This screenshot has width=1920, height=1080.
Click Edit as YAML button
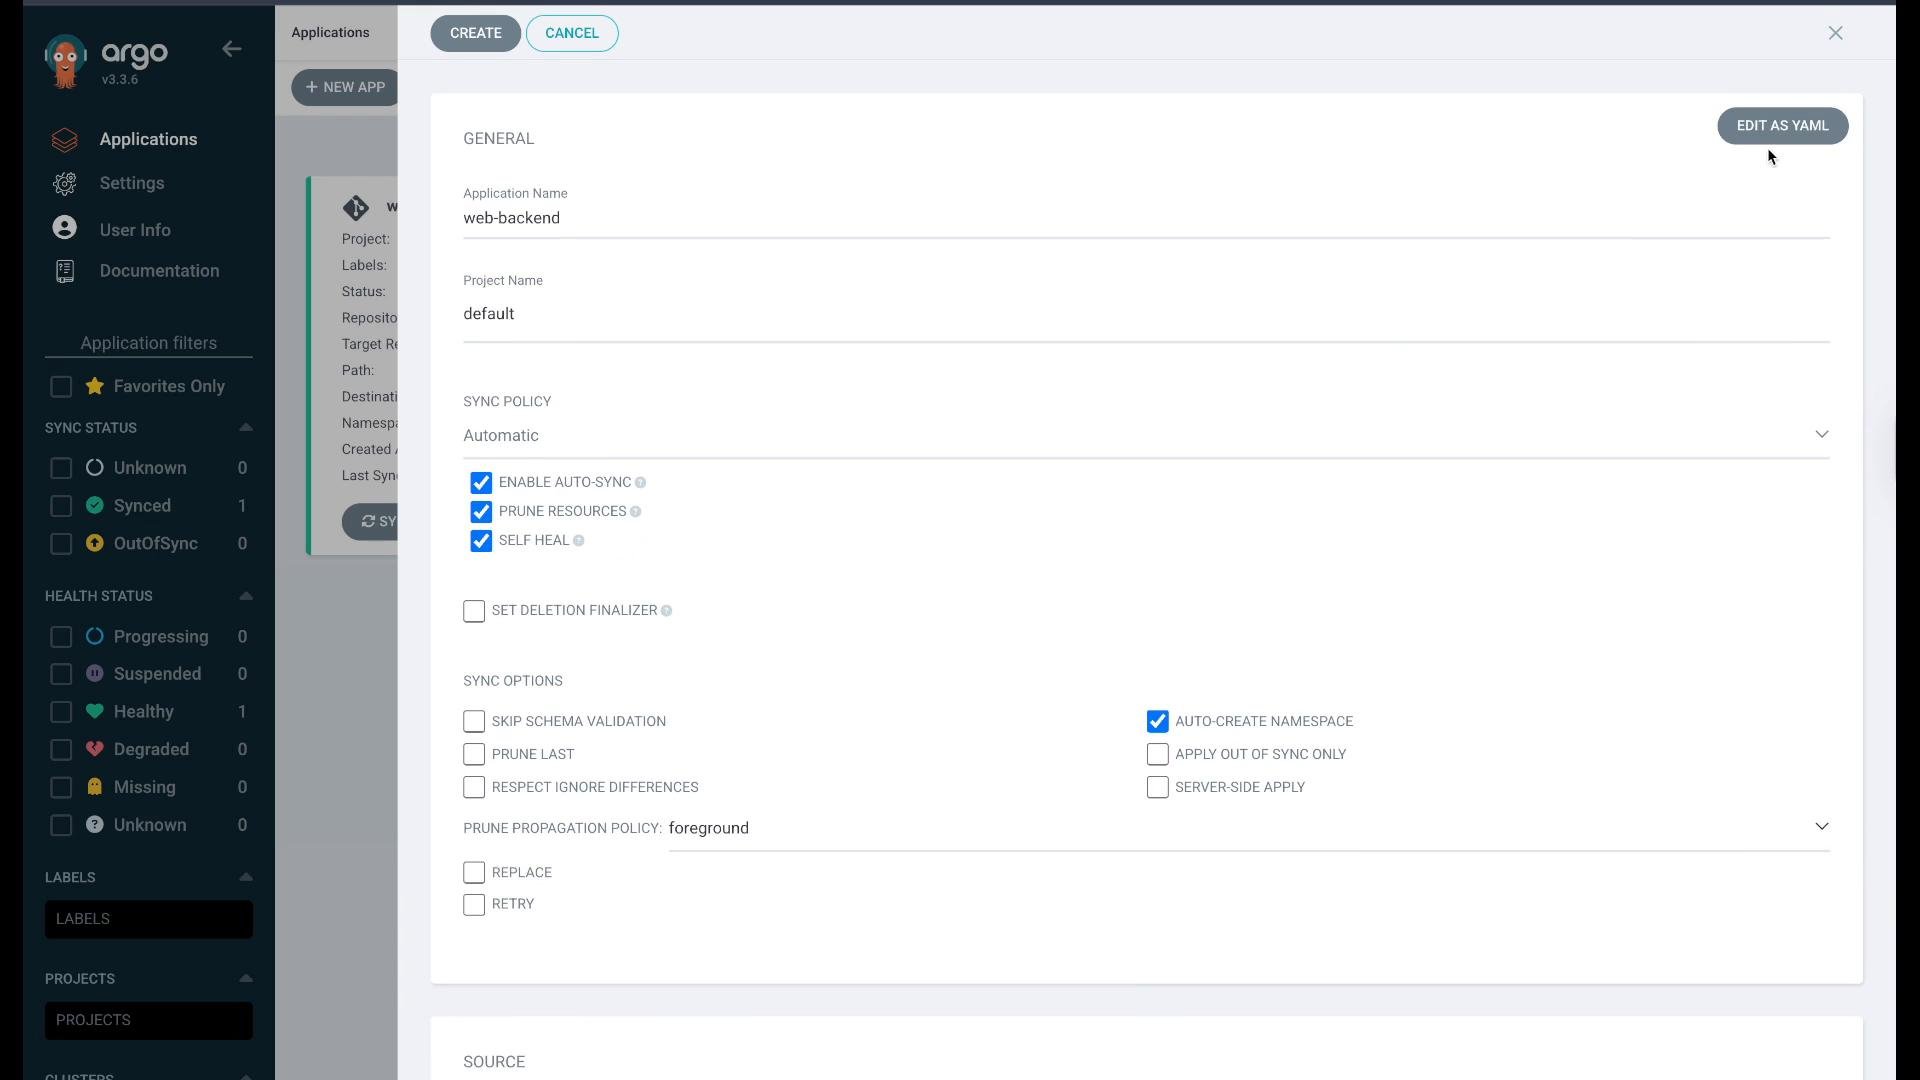coord(1782,126)
